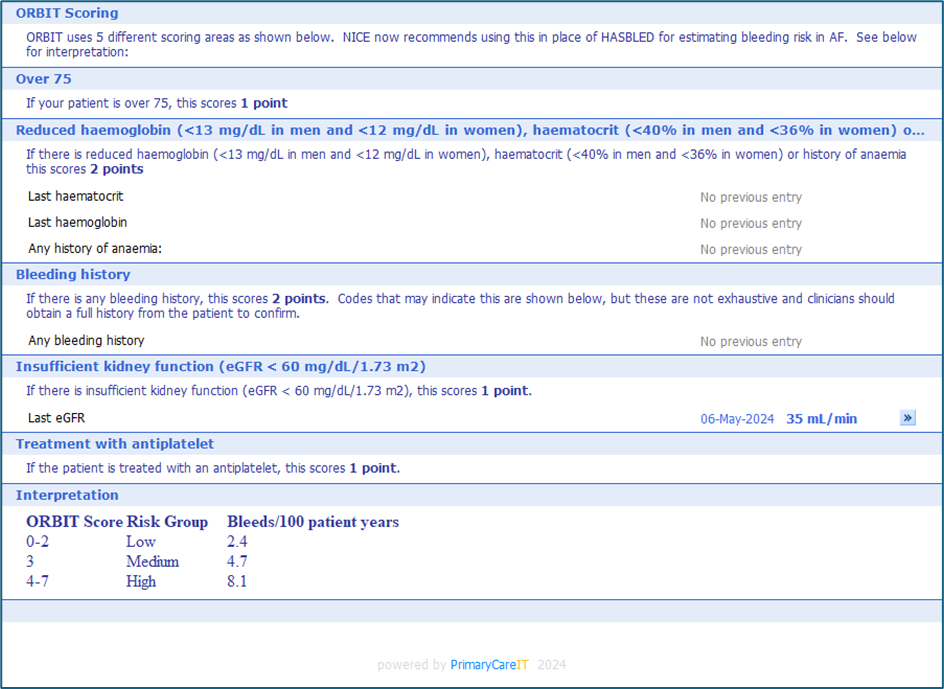
Task: Click the Any history of anaemia label
Action: pos(95,249)
